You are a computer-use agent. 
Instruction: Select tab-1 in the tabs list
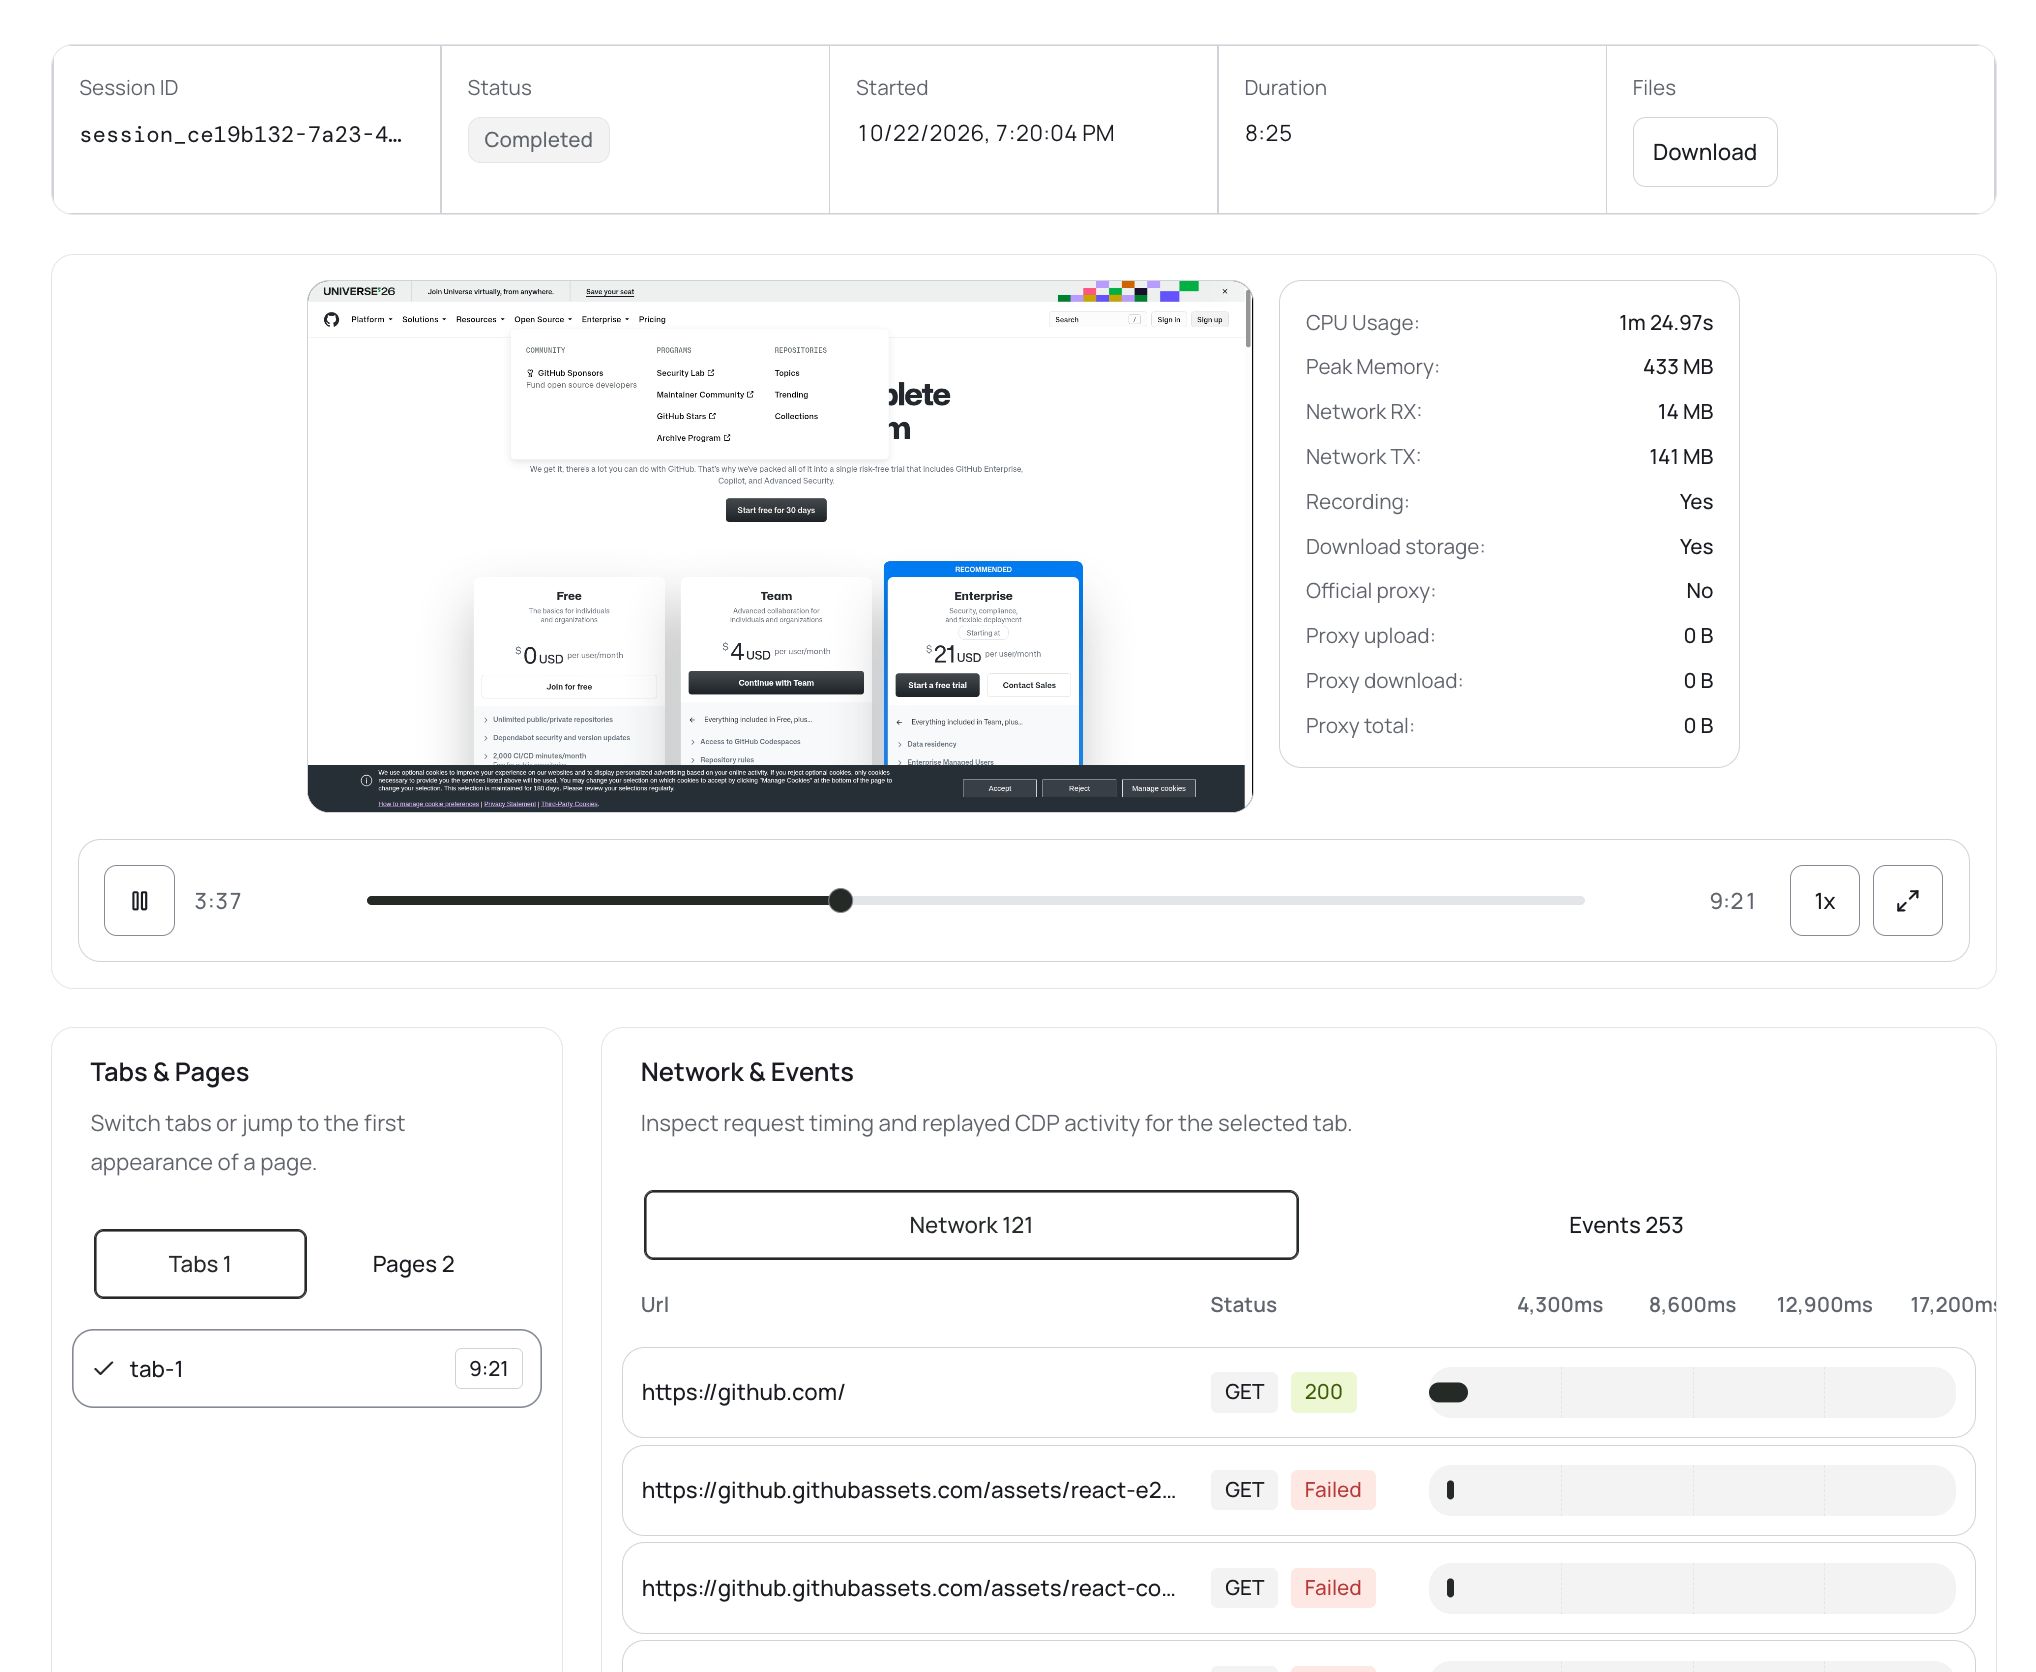307,1368
